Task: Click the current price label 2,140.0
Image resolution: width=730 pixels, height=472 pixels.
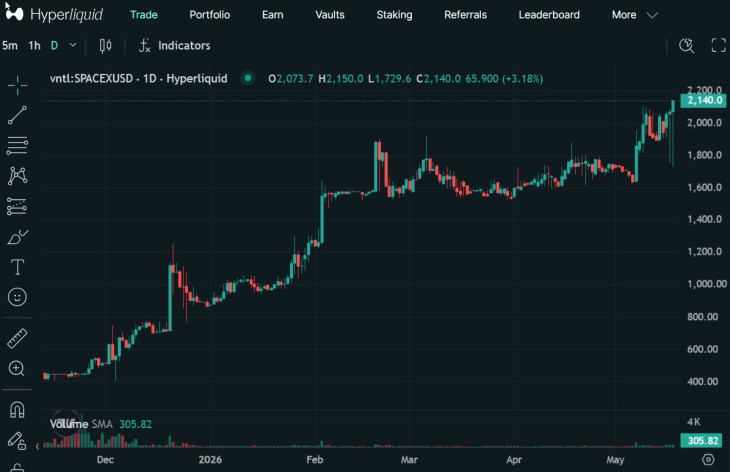Action: pyautogui.click(x=703, y=101)
